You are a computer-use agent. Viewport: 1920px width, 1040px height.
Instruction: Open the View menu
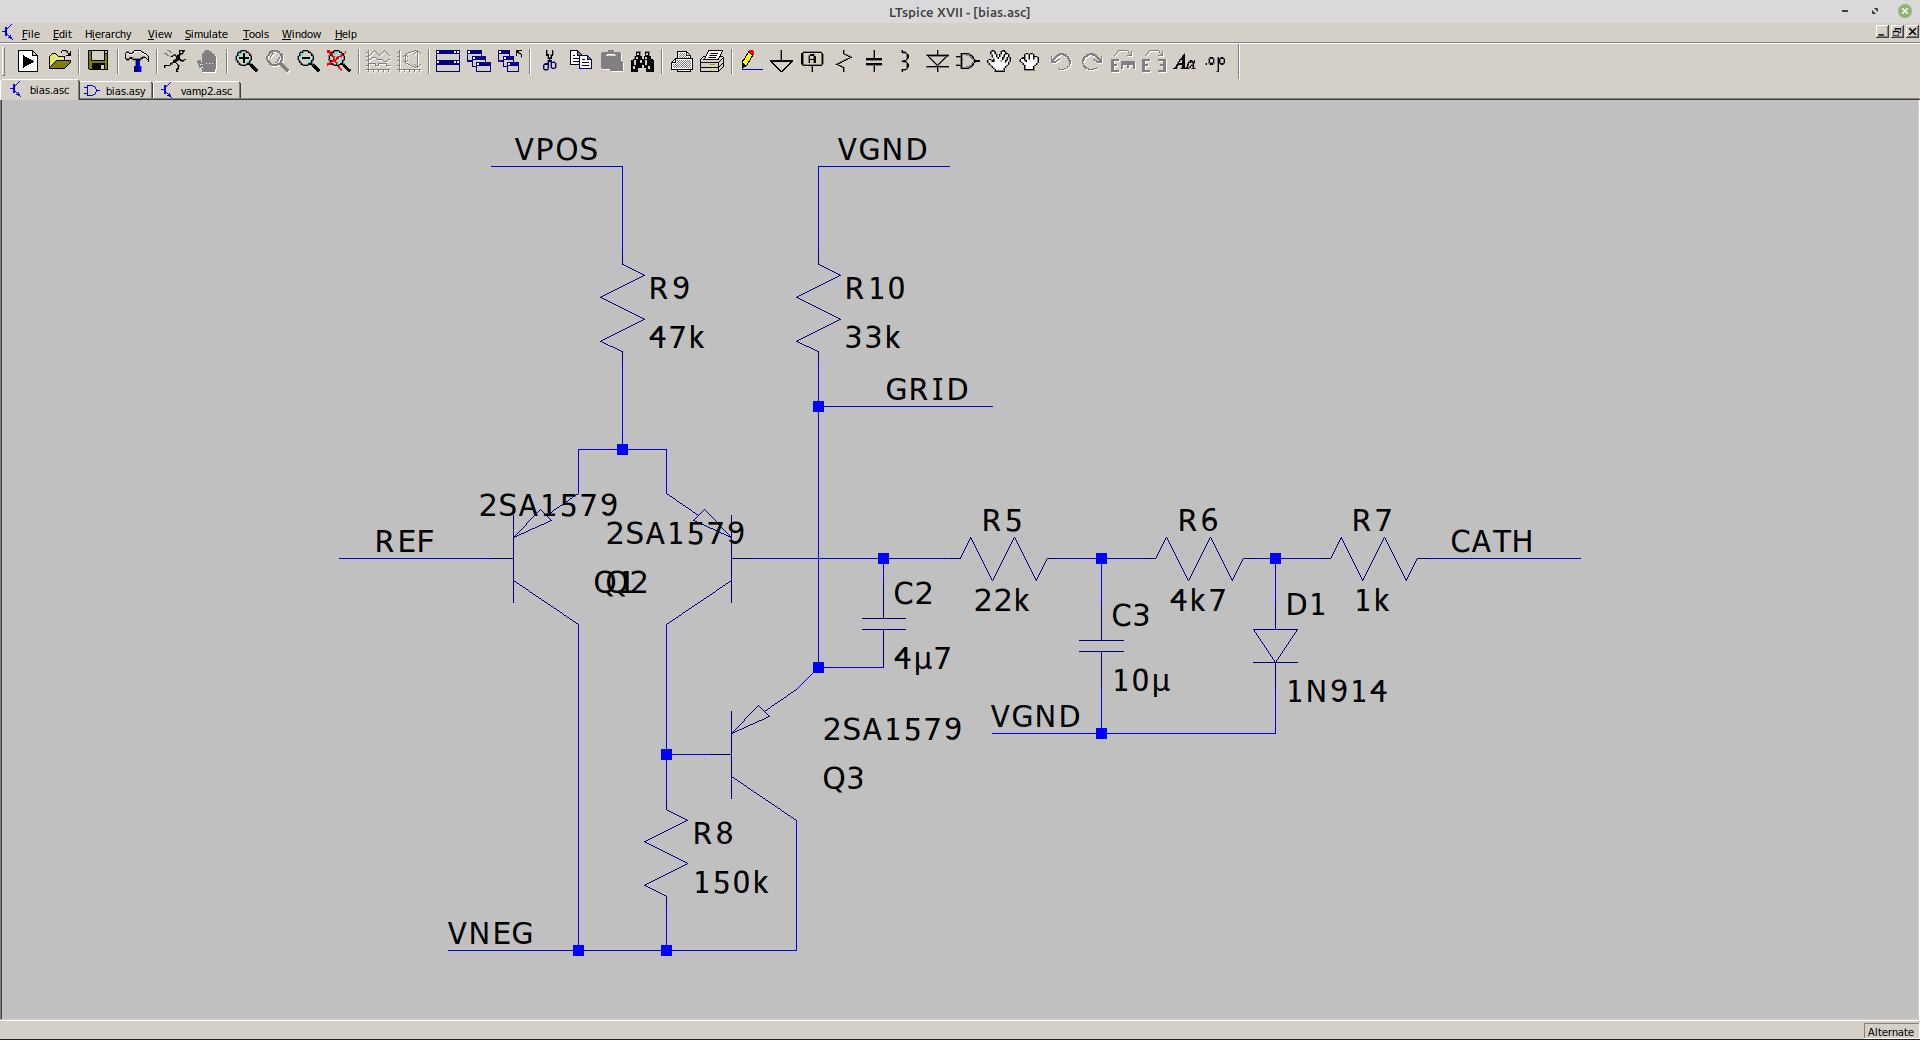click(160, 34)
